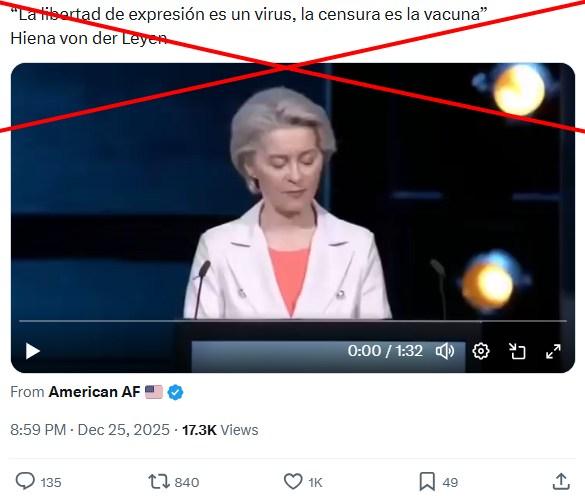The height and width of the screenshot is (496, 585).
Task: Open the 8:59 PM timestamp link
Action: click(x=38, y=430)
